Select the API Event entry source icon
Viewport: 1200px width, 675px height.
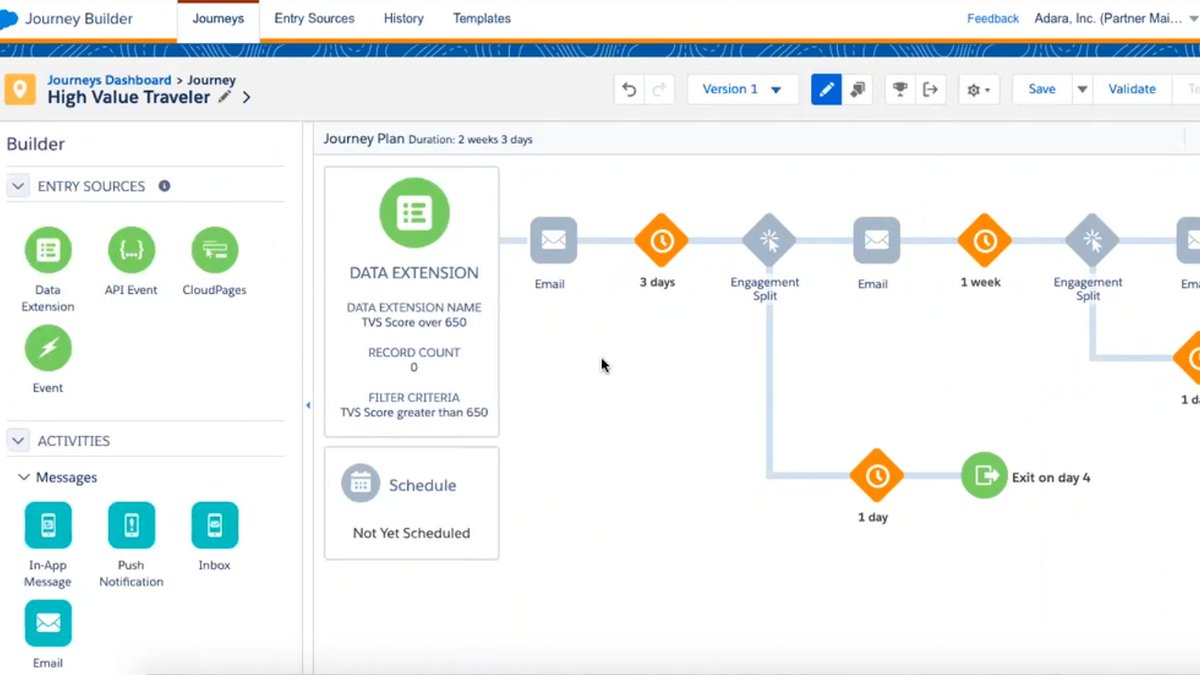pyautogui.click(x=131, y=250)
